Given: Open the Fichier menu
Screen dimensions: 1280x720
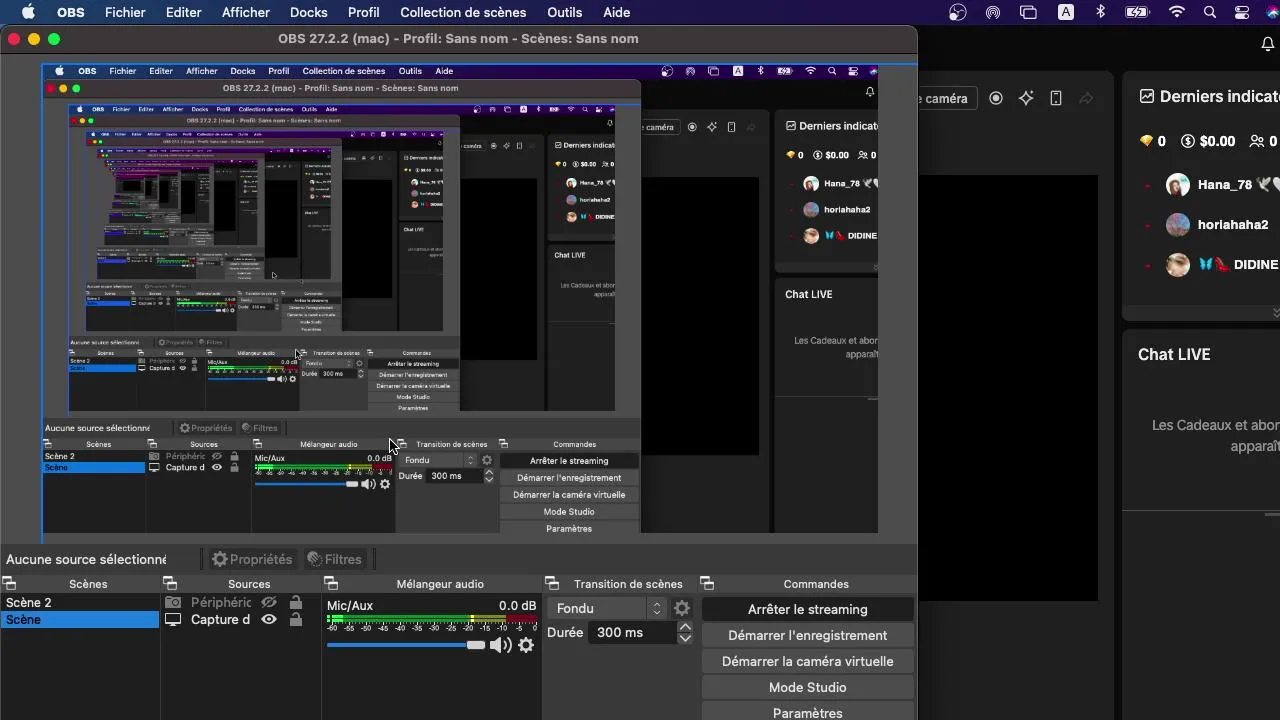Looking at the screenshot, I should tap(125, 12).
